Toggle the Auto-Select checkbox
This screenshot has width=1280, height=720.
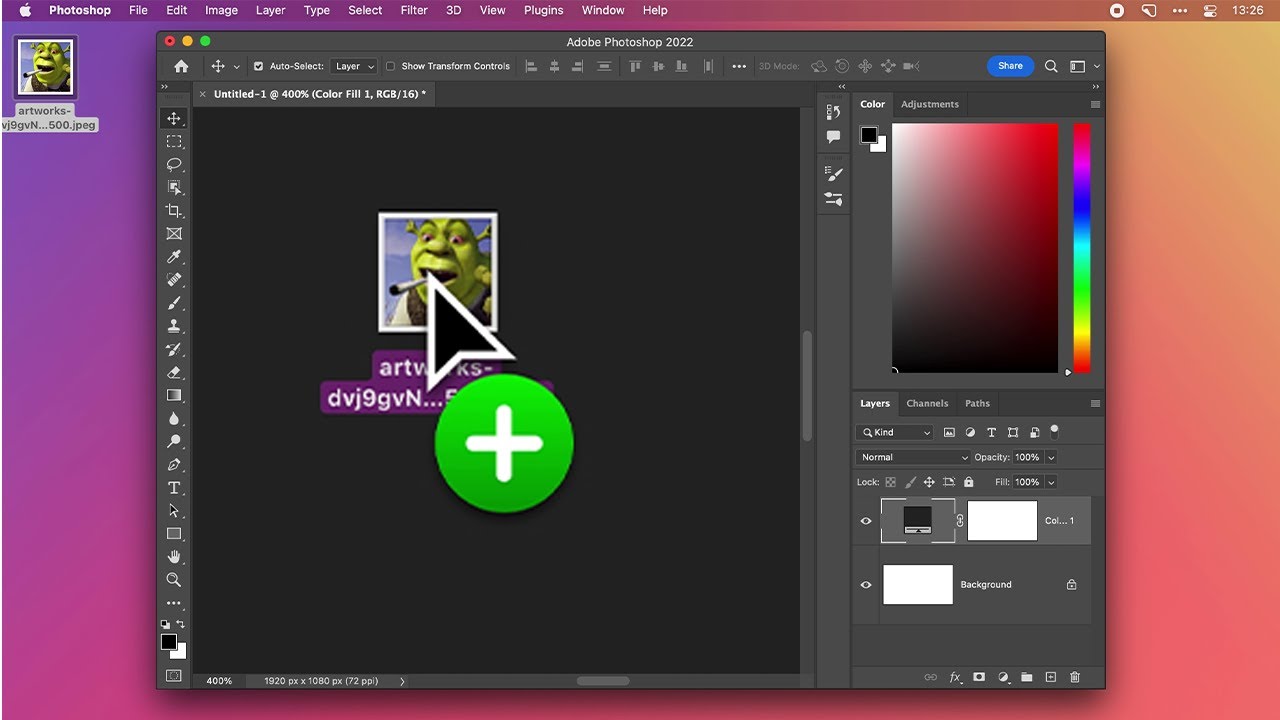(258, 66)
